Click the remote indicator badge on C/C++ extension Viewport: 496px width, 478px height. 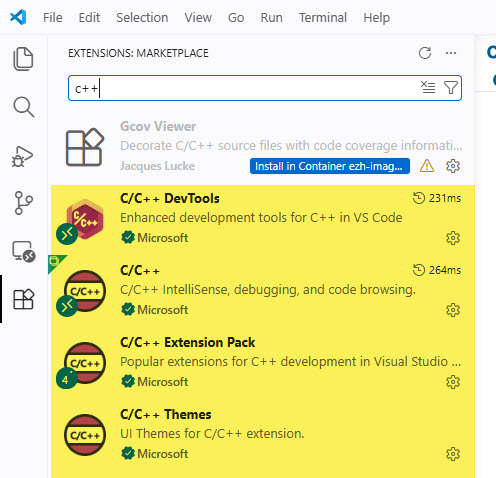click(67, 306)
